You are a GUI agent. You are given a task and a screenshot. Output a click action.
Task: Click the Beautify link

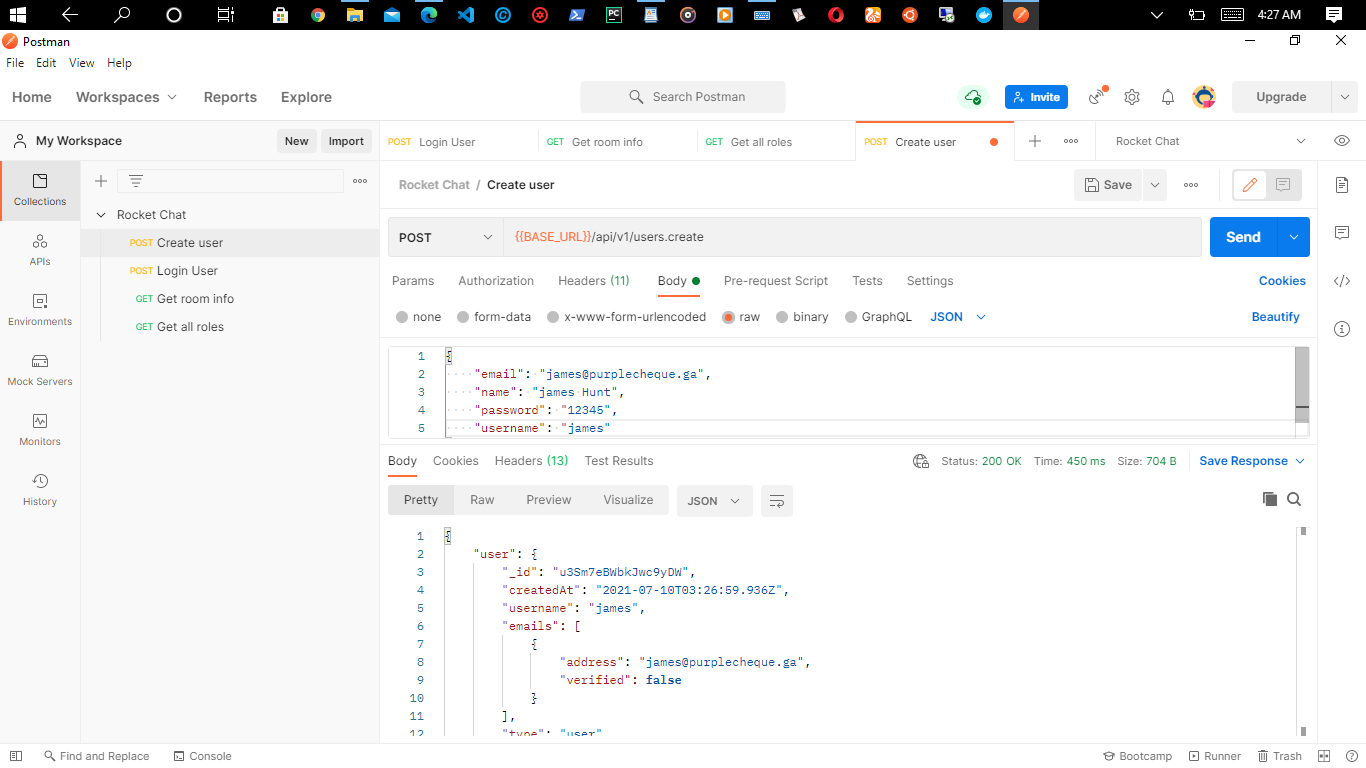point(1275,316)
